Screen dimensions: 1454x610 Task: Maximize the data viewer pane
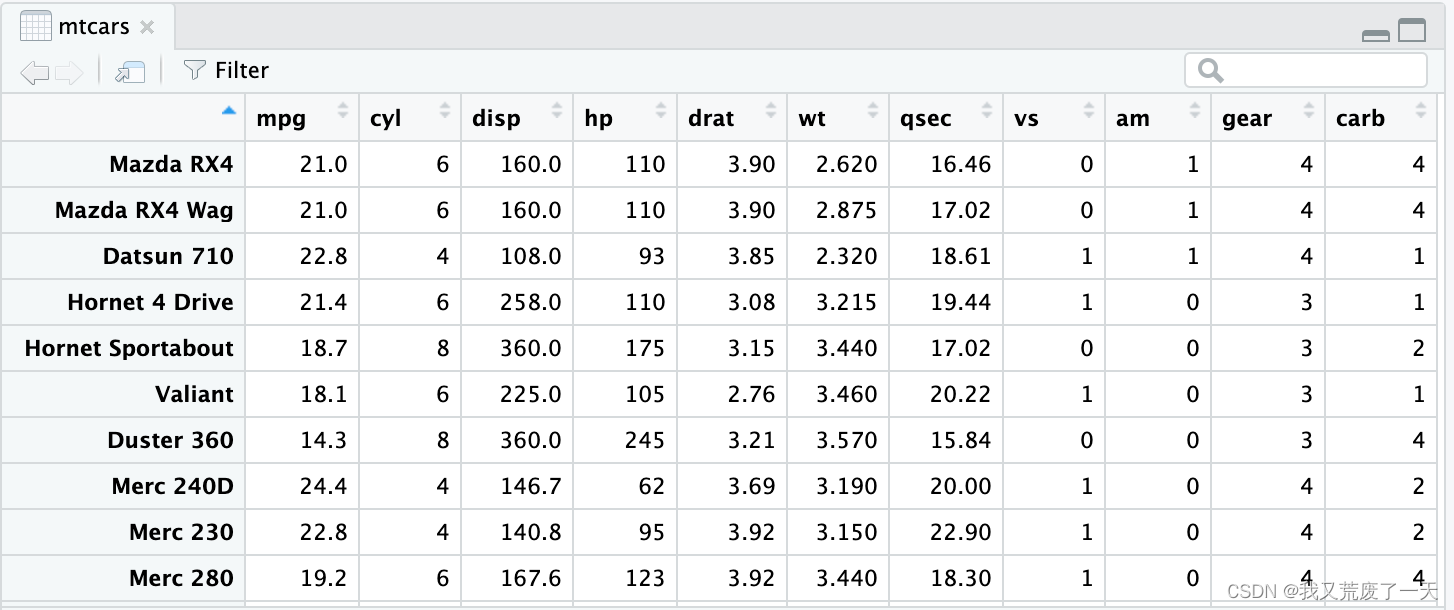[1412, 31]
